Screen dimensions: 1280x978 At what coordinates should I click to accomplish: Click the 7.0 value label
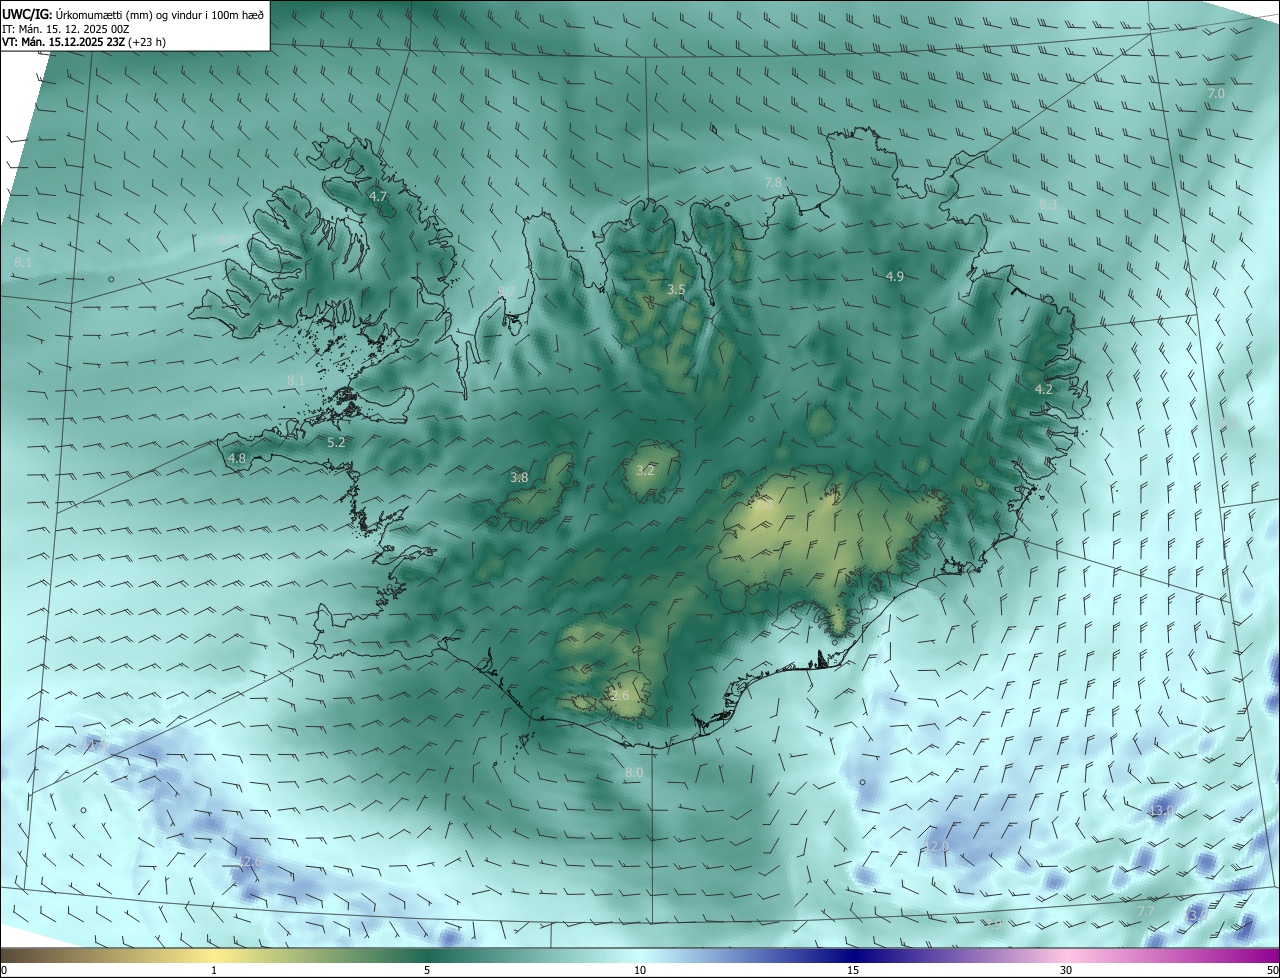[x=1216, y=93]
